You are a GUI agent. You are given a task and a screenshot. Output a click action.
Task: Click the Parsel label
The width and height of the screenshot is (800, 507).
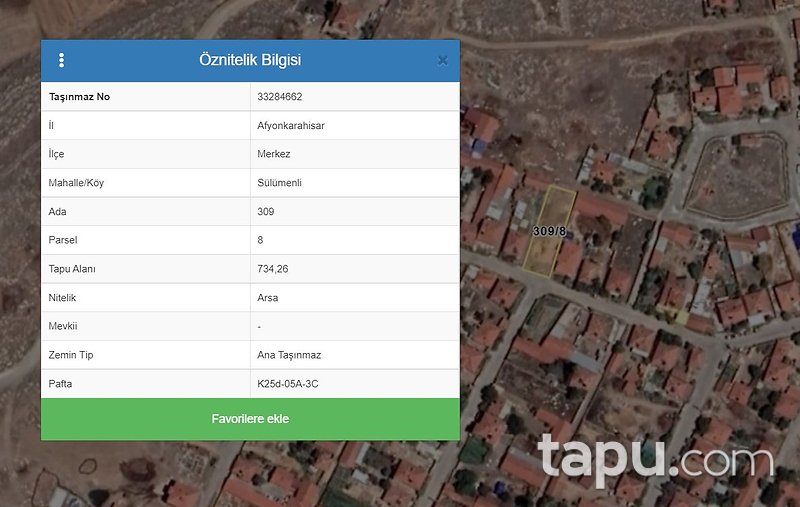click(x=63, y=240)
